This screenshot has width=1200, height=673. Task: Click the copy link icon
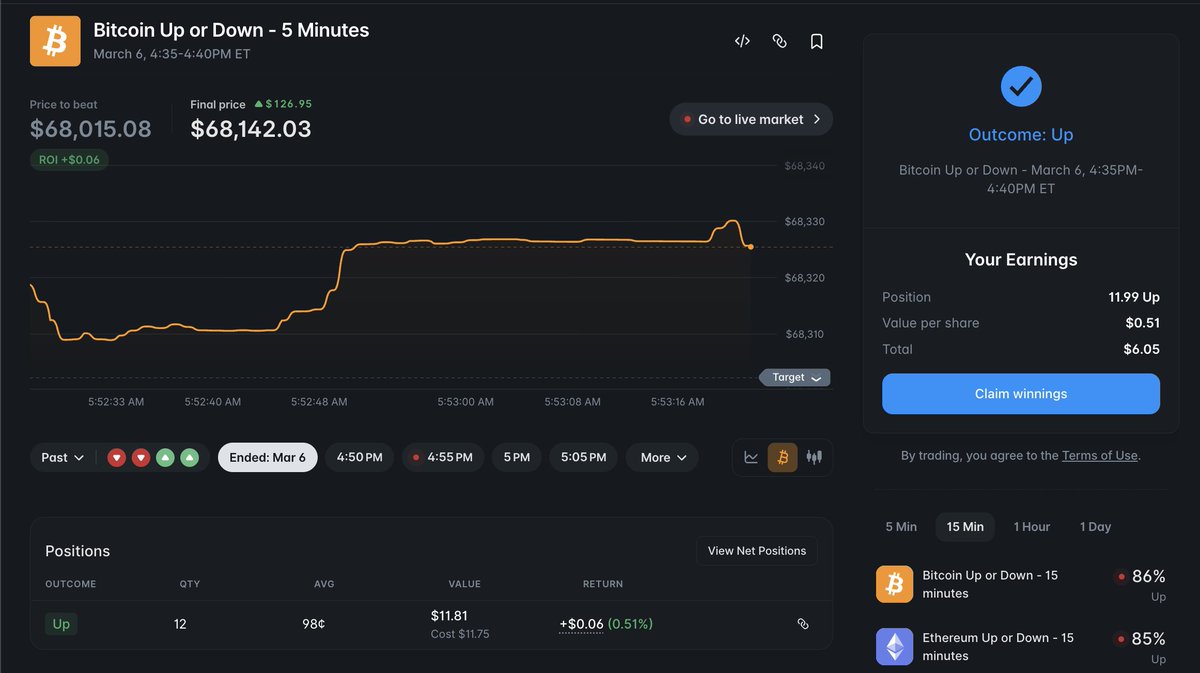[x=779, y=41]
